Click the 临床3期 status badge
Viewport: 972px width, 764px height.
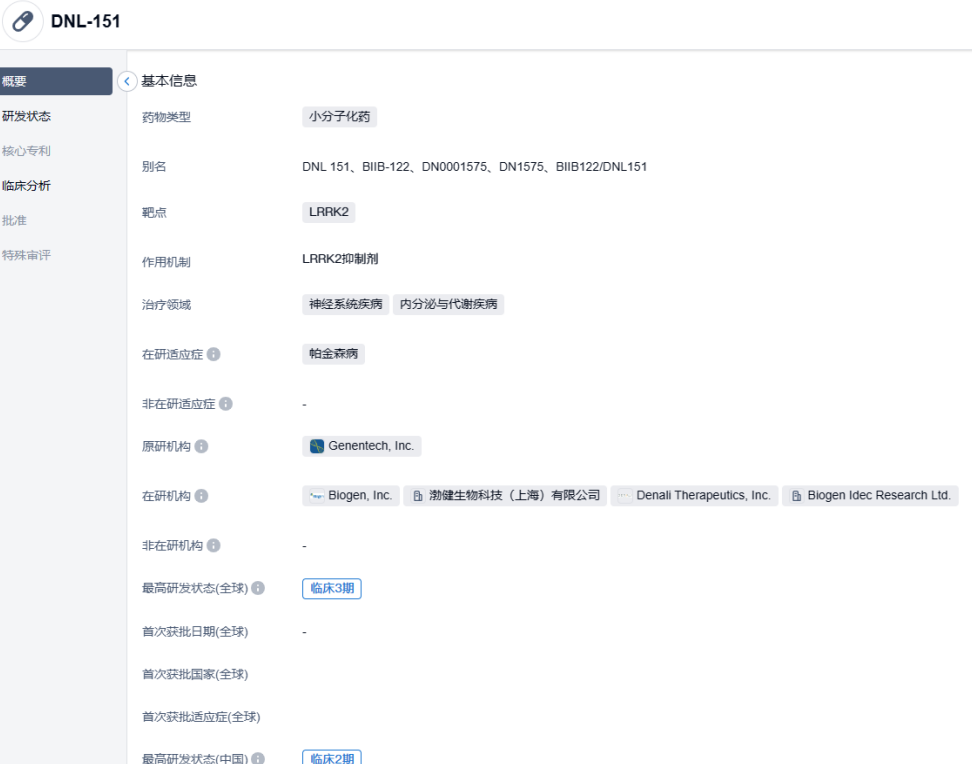click(331, 589)
